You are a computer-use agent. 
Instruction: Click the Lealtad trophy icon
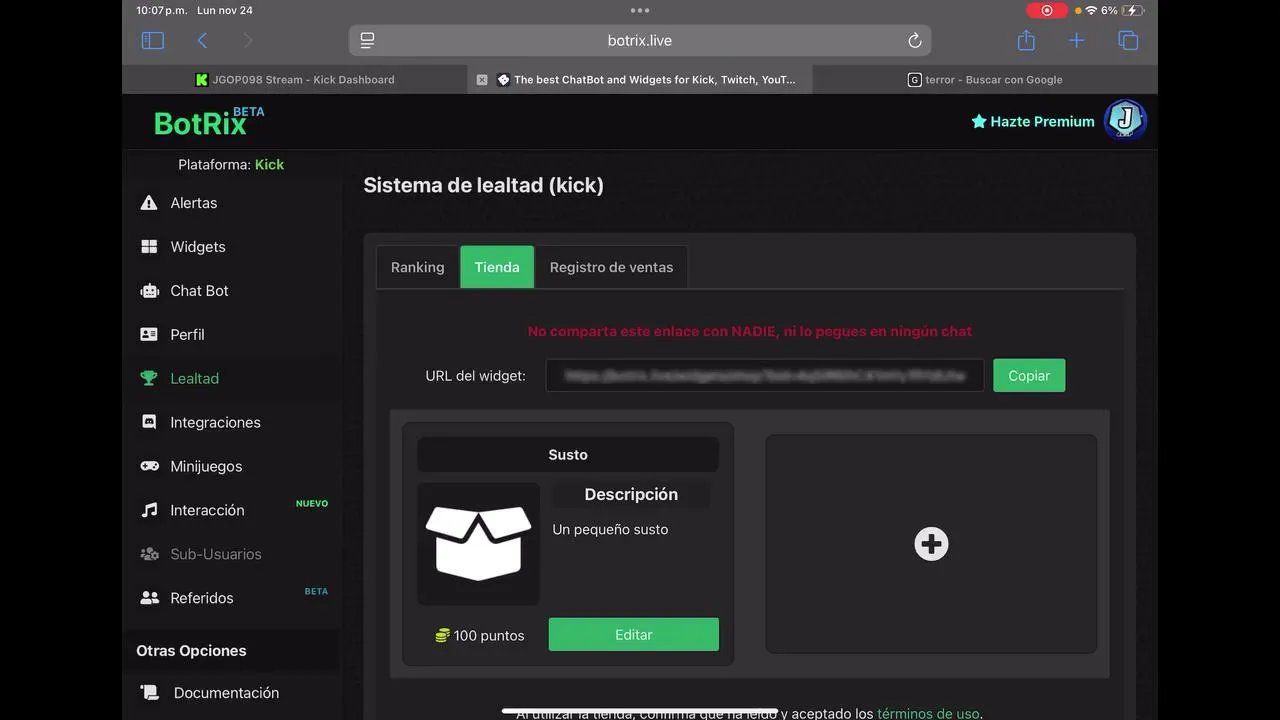point(149,379)
